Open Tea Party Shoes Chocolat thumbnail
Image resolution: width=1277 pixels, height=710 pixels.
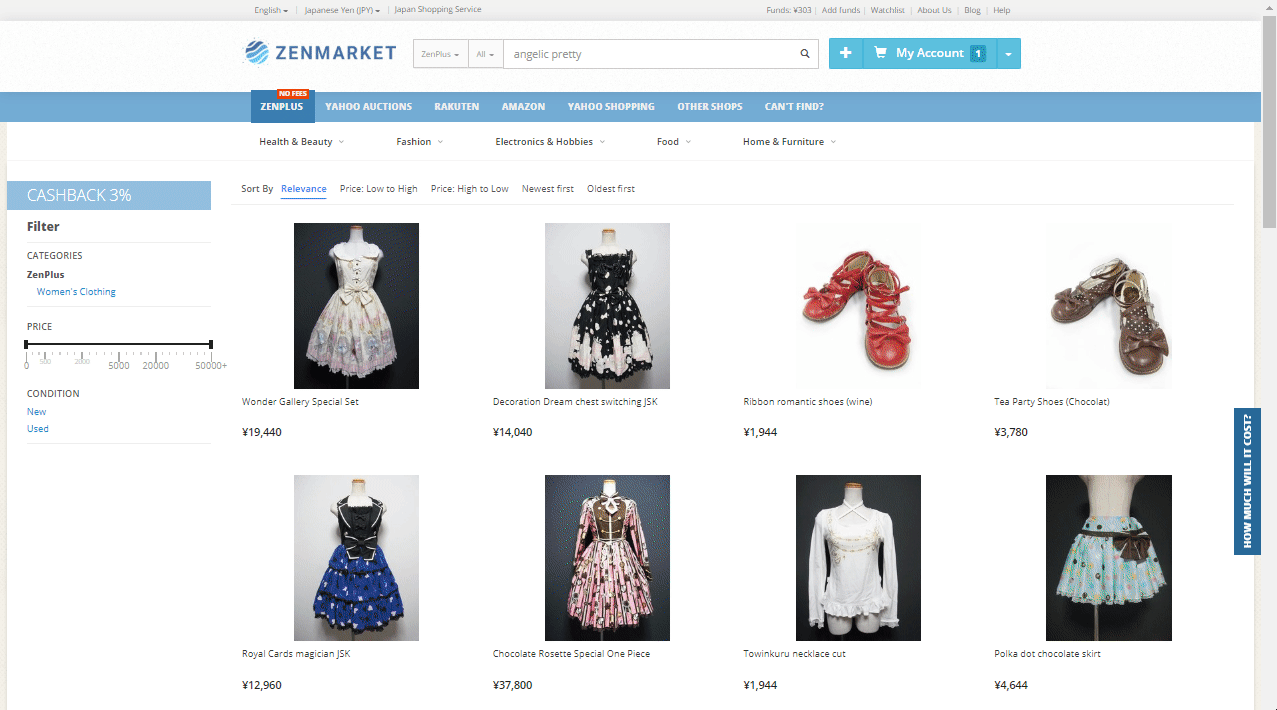pyautogui.click(x=1108, y=306)
